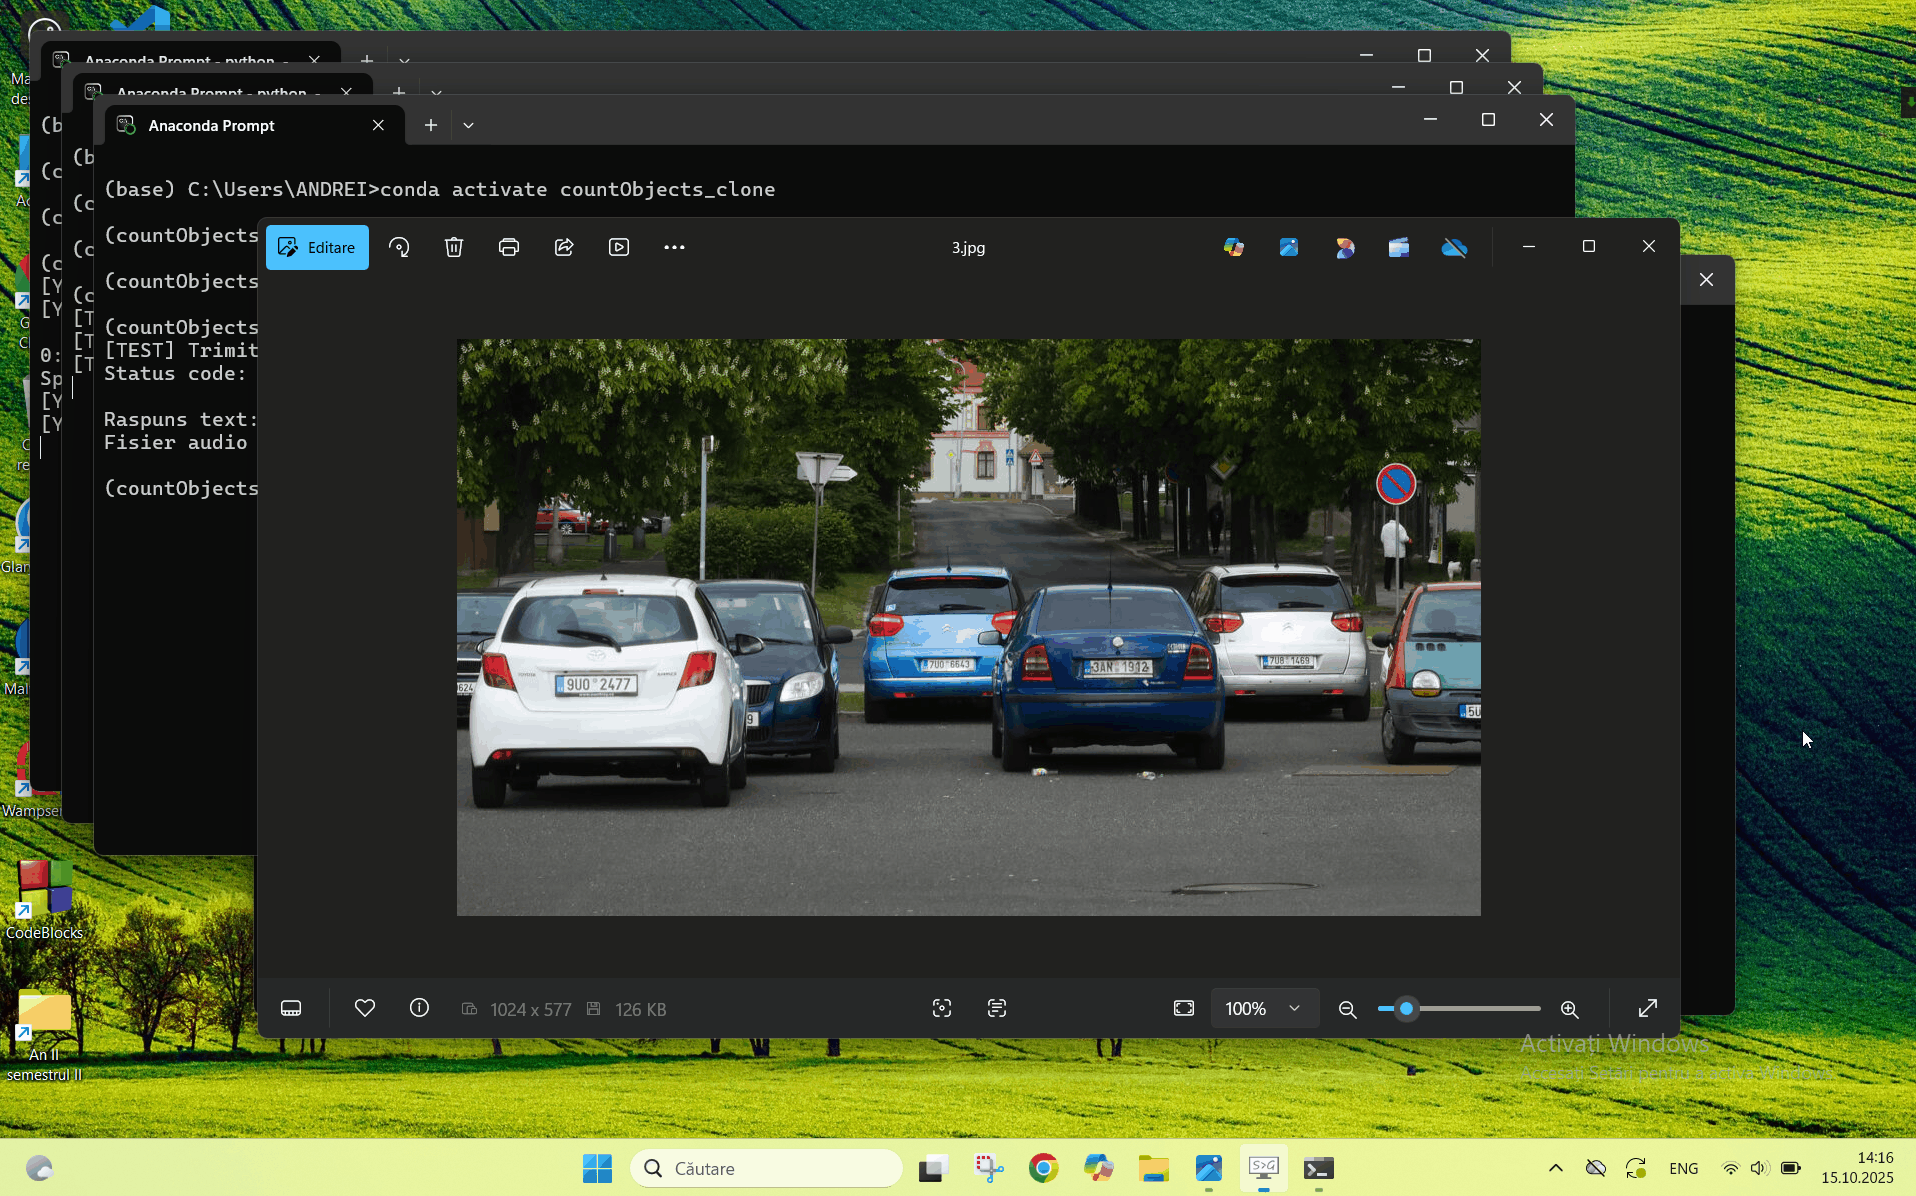This screenshot has width=1916, height=1196.
Task: Add new tab in front Anaconda Prompt window
Action: (431, 125)
